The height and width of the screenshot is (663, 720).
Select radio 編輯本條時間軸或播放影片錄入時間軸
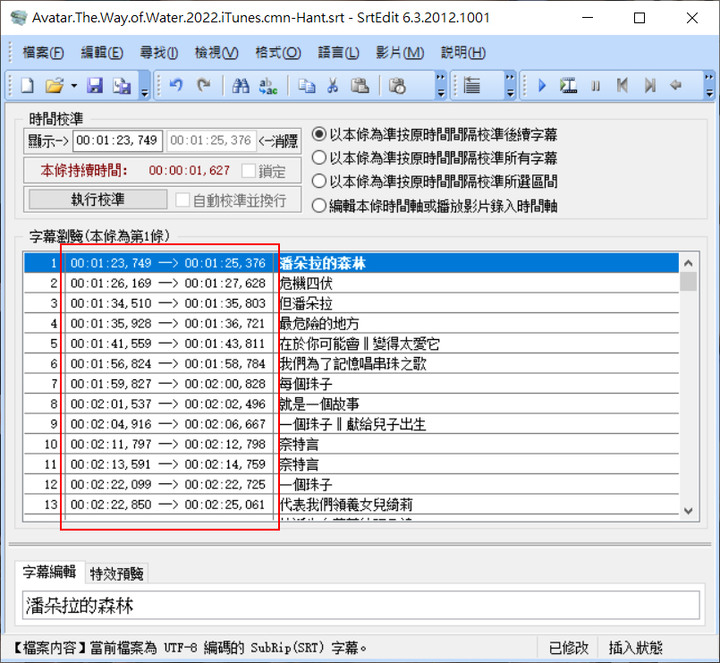point(319,205)
